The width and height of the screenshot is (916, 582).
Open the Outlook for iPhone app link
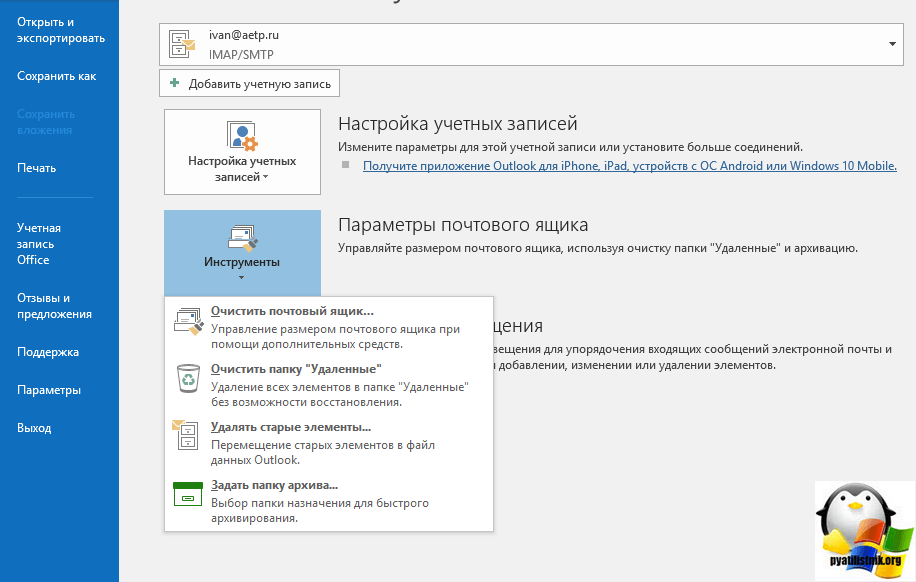pos(629,166)
